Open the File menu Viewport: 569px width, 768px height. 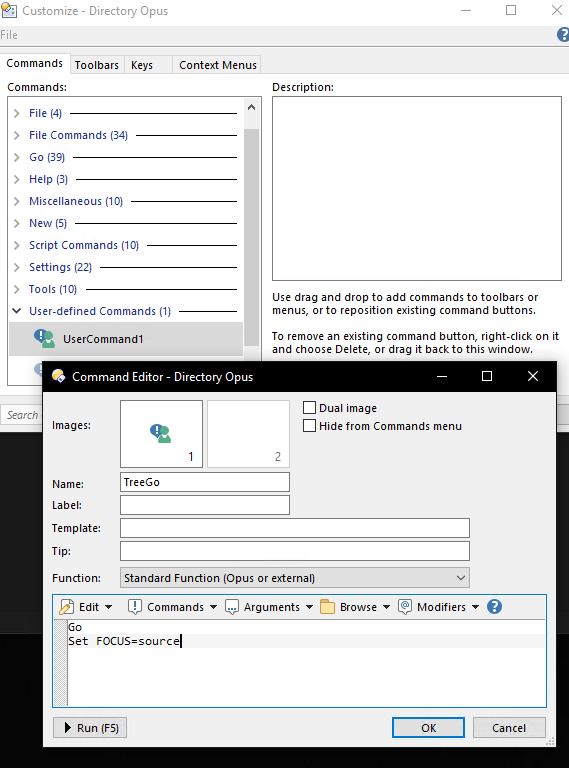coord(9,35)
